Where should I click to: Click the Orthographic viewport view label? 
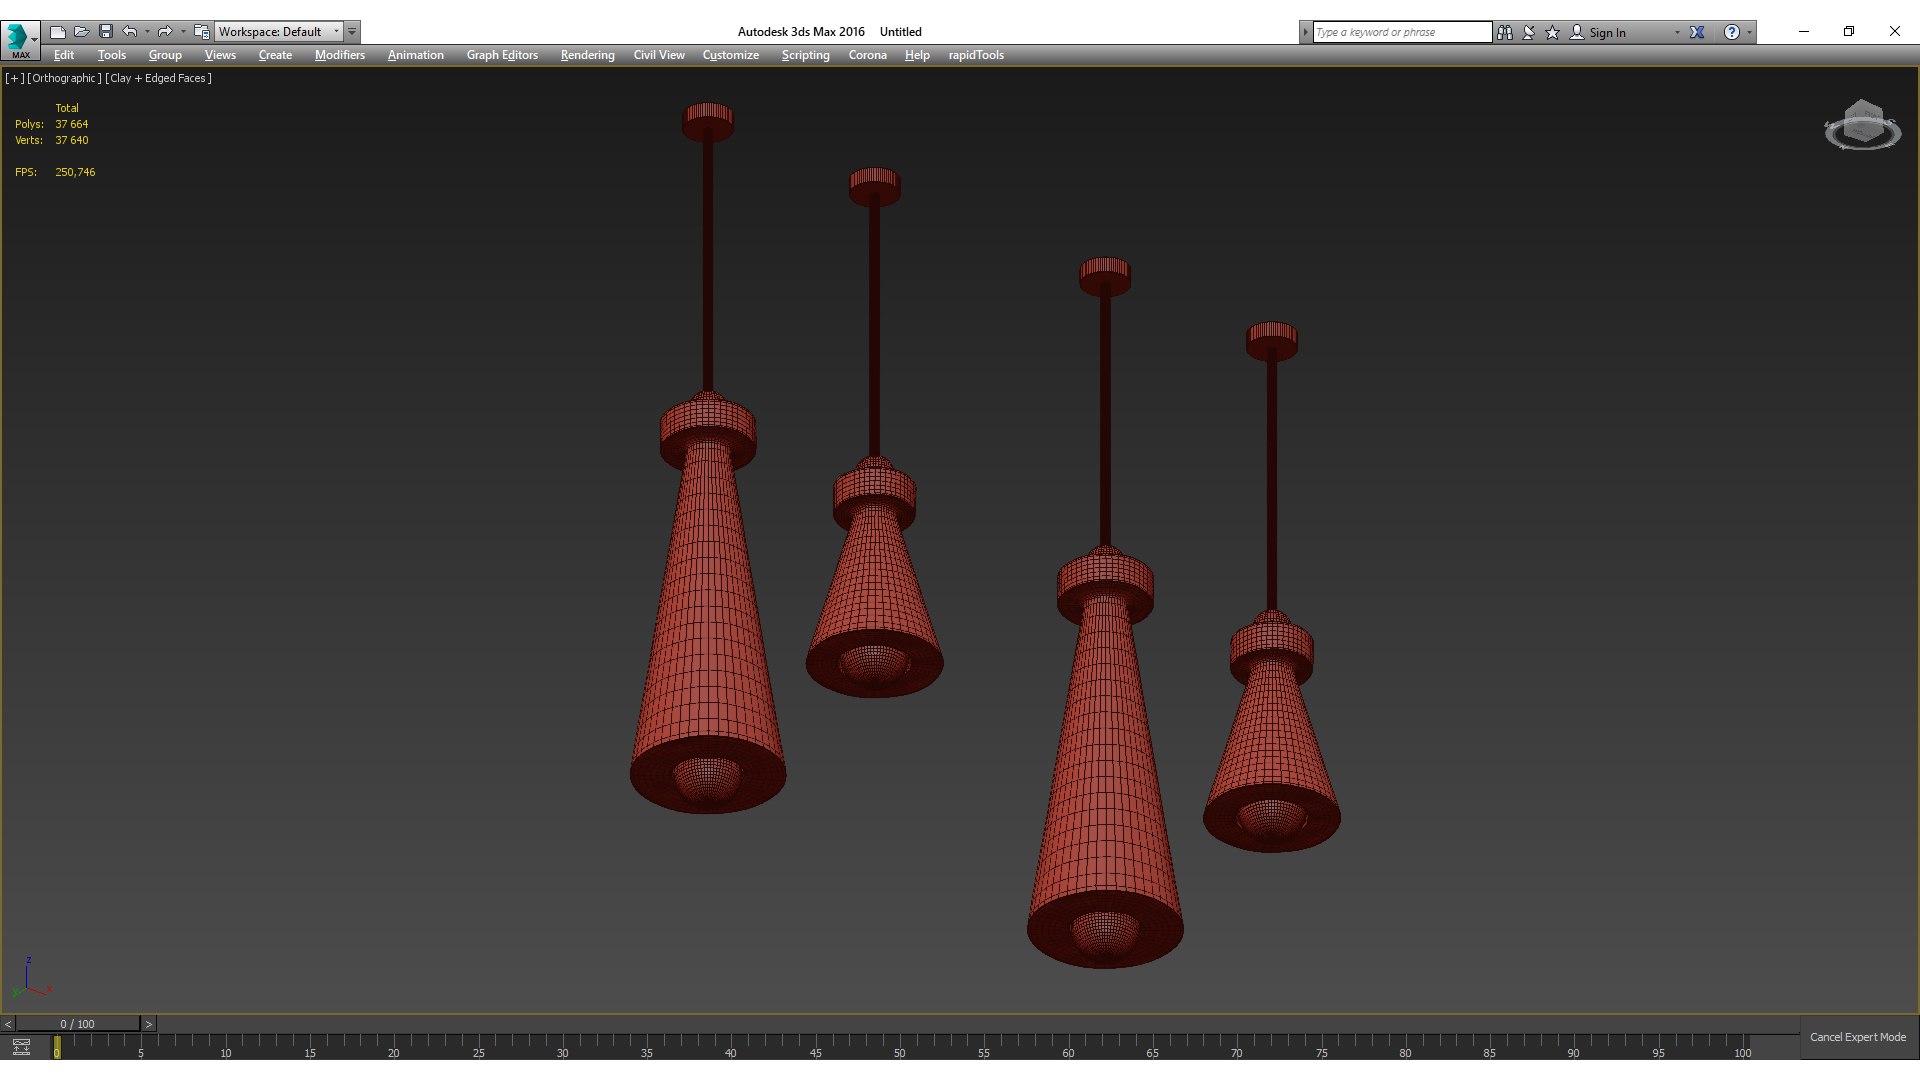[64, 78]
